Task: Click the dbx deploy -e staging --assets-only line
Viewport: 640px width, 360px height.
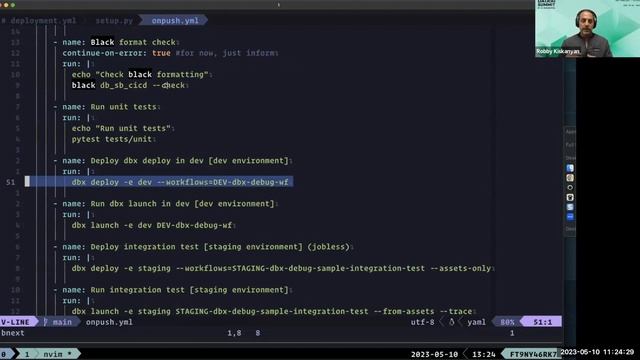Action: click(x=281, y=269)
